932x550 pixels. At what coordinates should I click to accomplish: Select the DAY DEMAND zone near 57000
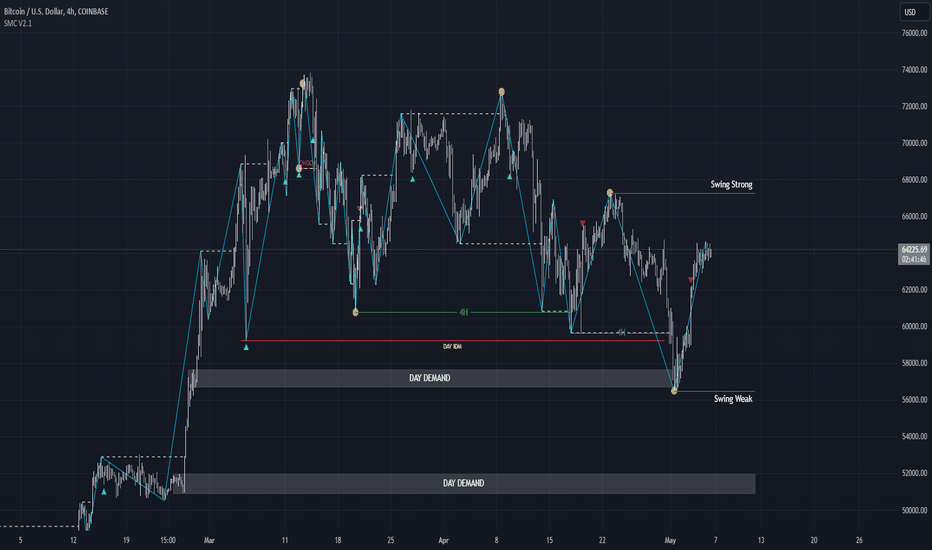[x=430, y=378]
